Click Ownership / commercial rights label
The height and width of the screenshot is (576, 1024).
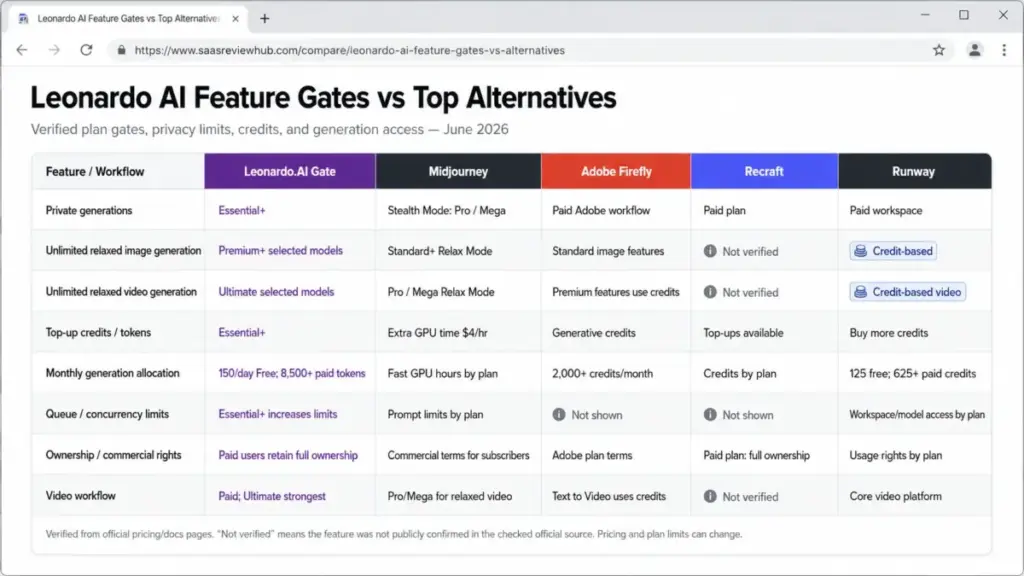click(x=114, y=455)
